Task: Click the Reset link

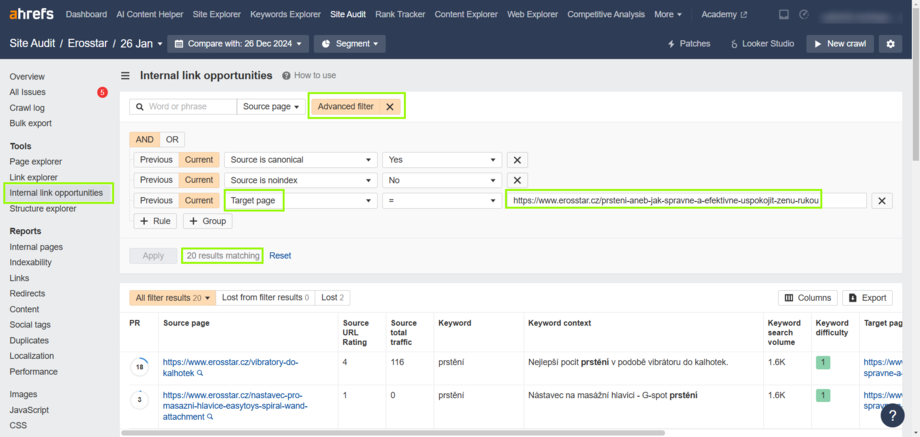Action: [x=280, y=256]
